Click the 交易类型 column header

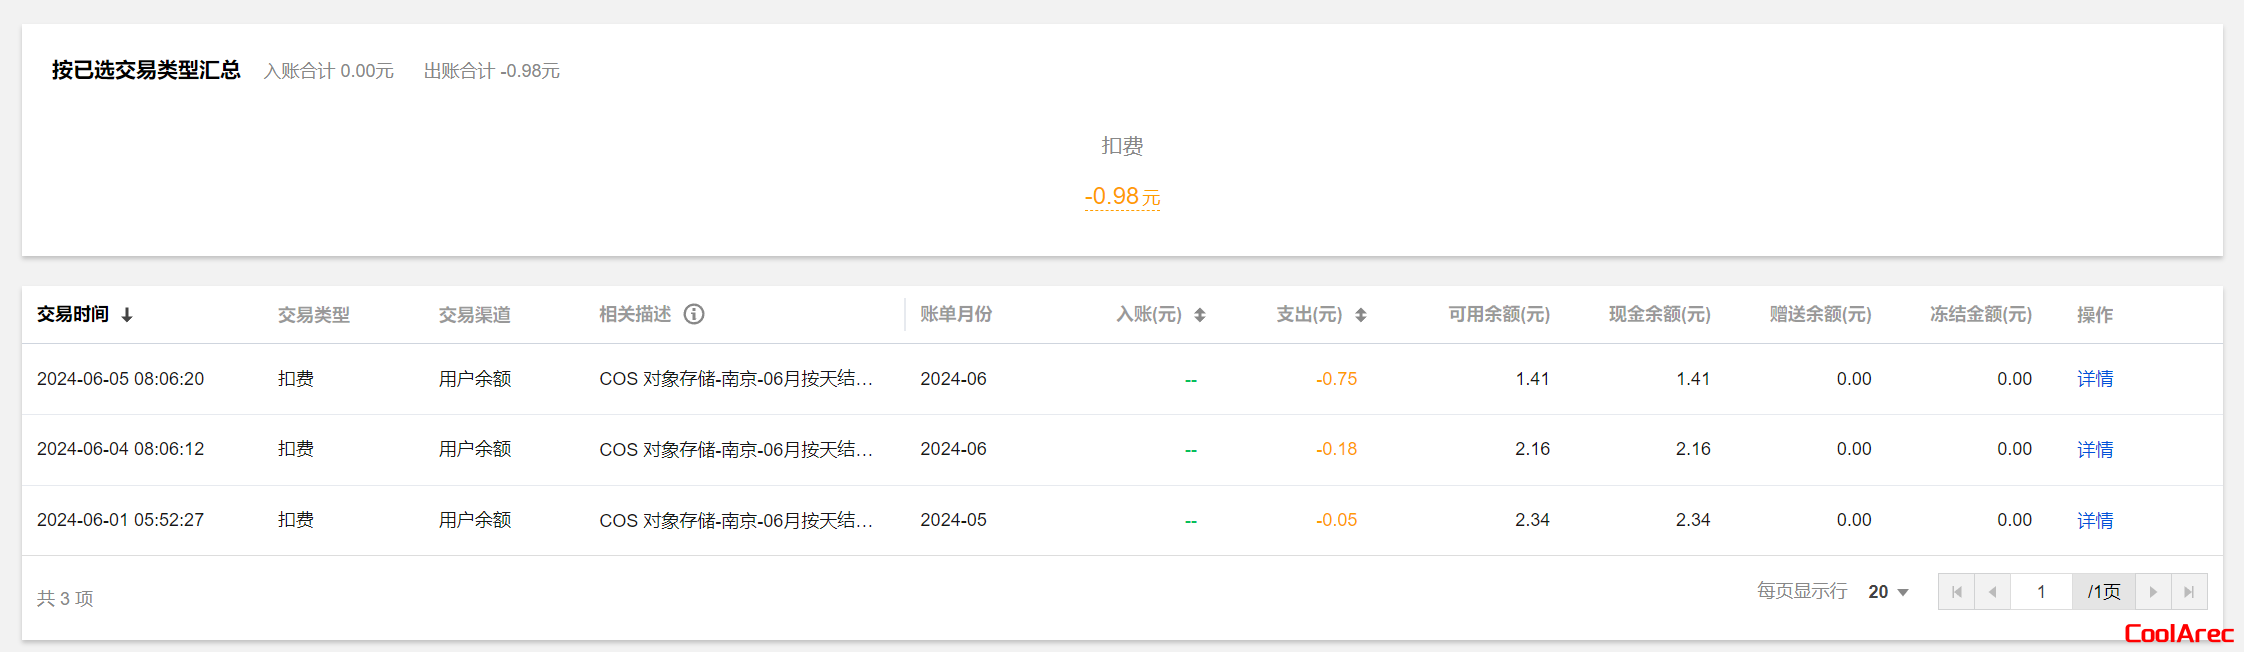click(314, 315)
